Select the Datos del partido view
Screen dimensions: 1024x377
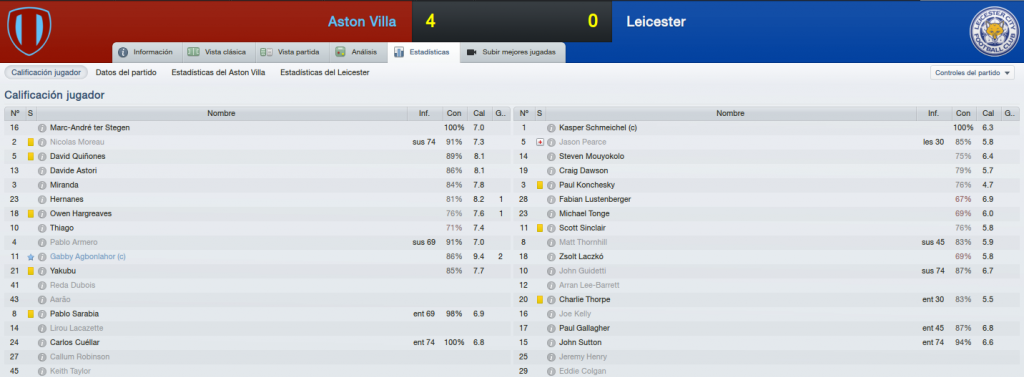coord(126,73)
